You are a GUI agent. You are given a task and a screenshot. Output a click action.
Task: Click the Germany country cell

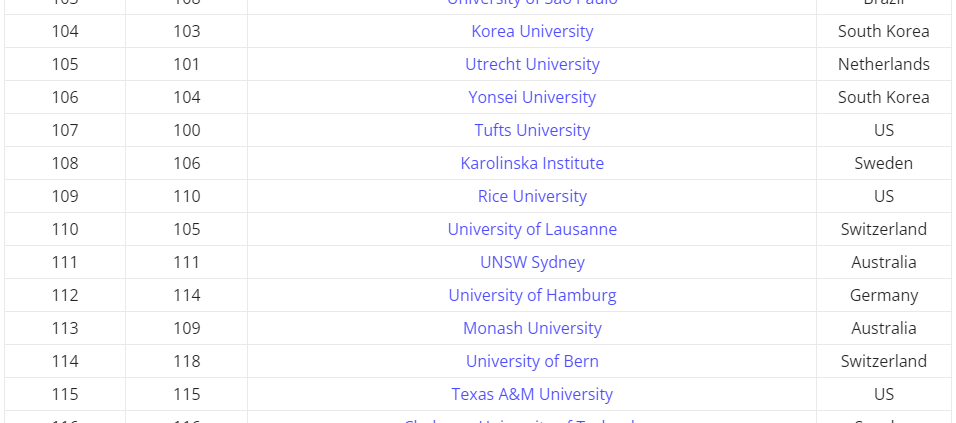coord(883,294)
